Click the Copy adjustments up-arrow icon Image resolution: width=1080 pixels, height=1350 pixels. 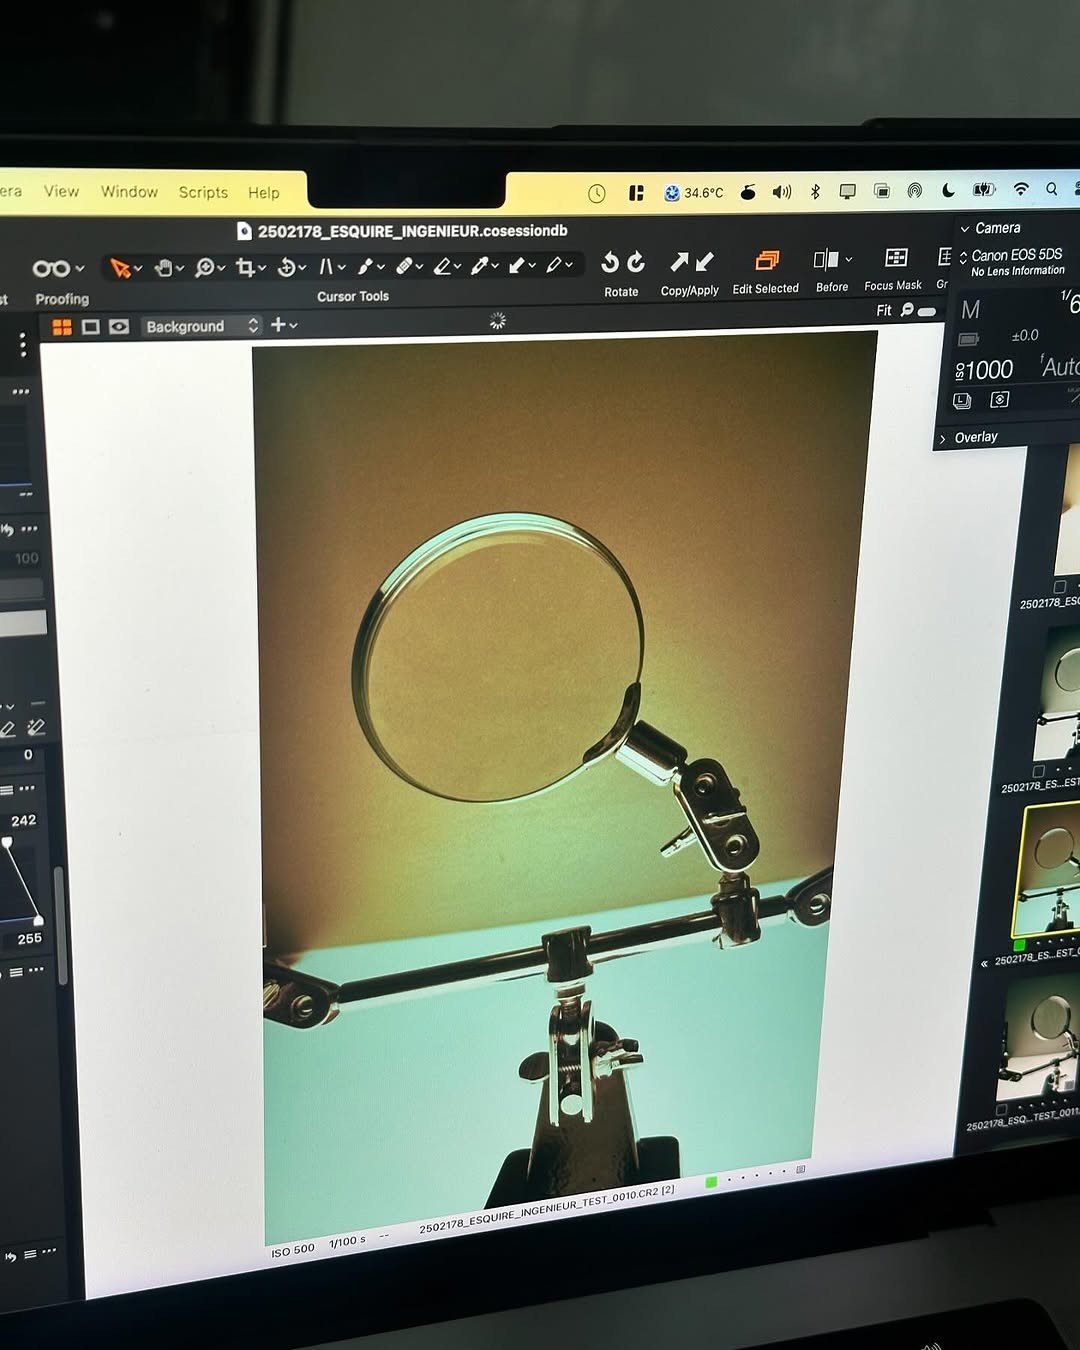tap(679, 262)
